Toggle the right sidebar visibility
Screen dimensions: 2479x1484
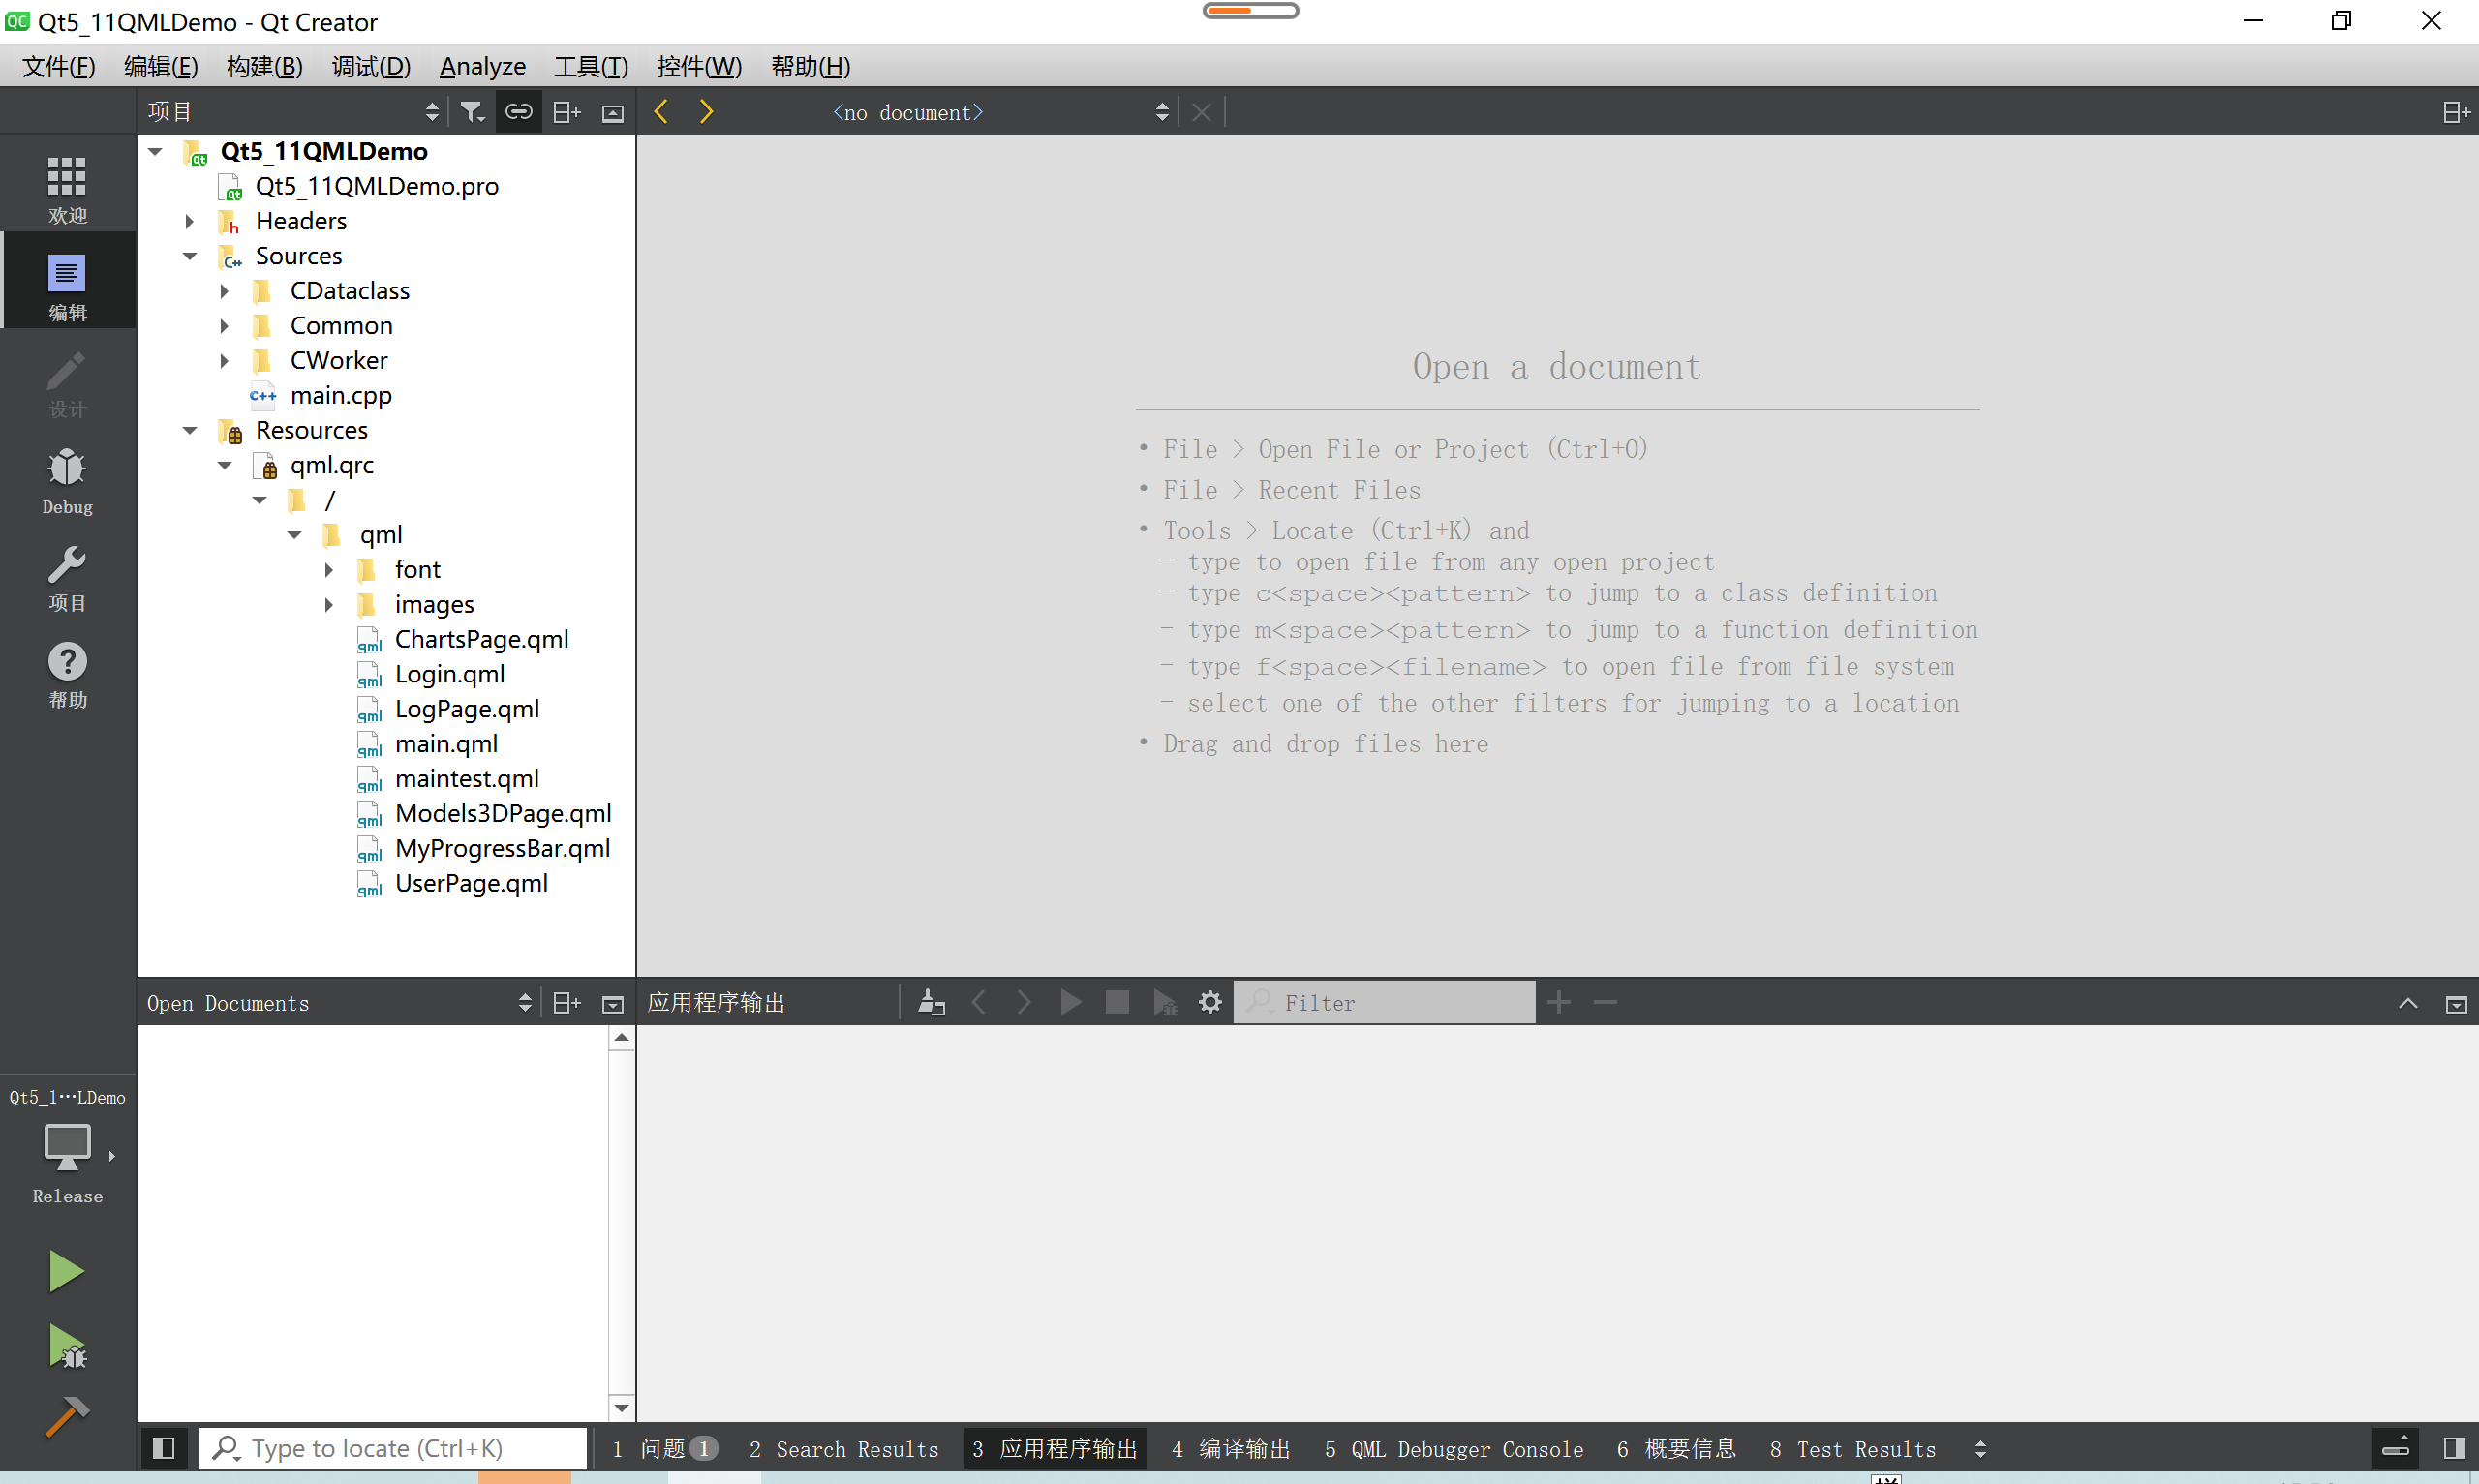click(x=2453, y=1448)
